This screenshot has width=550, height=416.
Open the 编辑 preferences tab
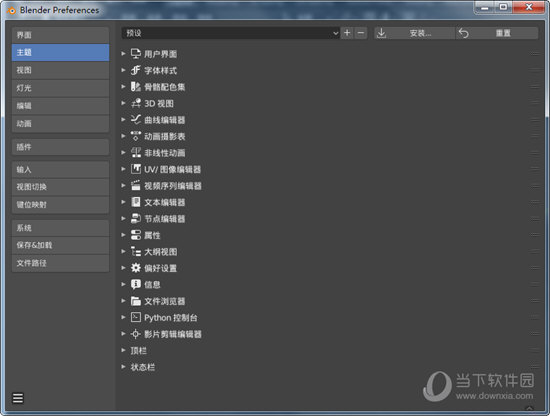click(x=60, y=106)
